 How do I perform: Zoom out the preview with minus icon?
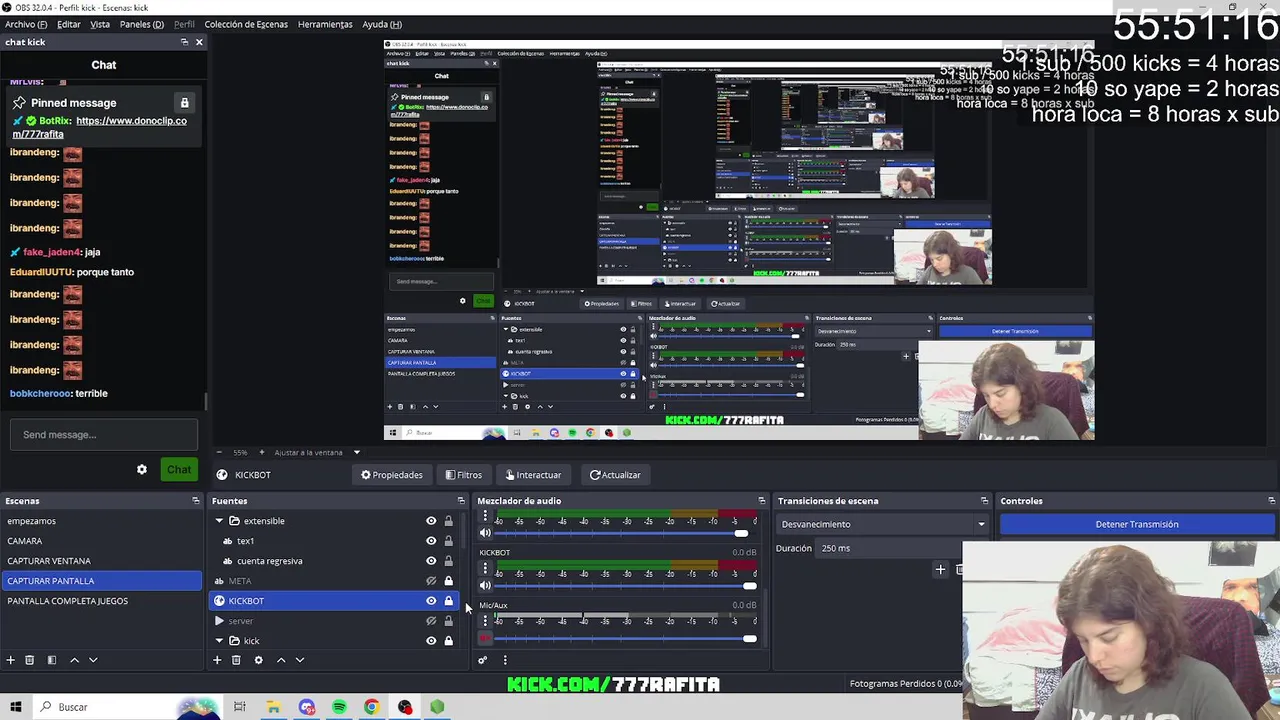click(218, 452)
